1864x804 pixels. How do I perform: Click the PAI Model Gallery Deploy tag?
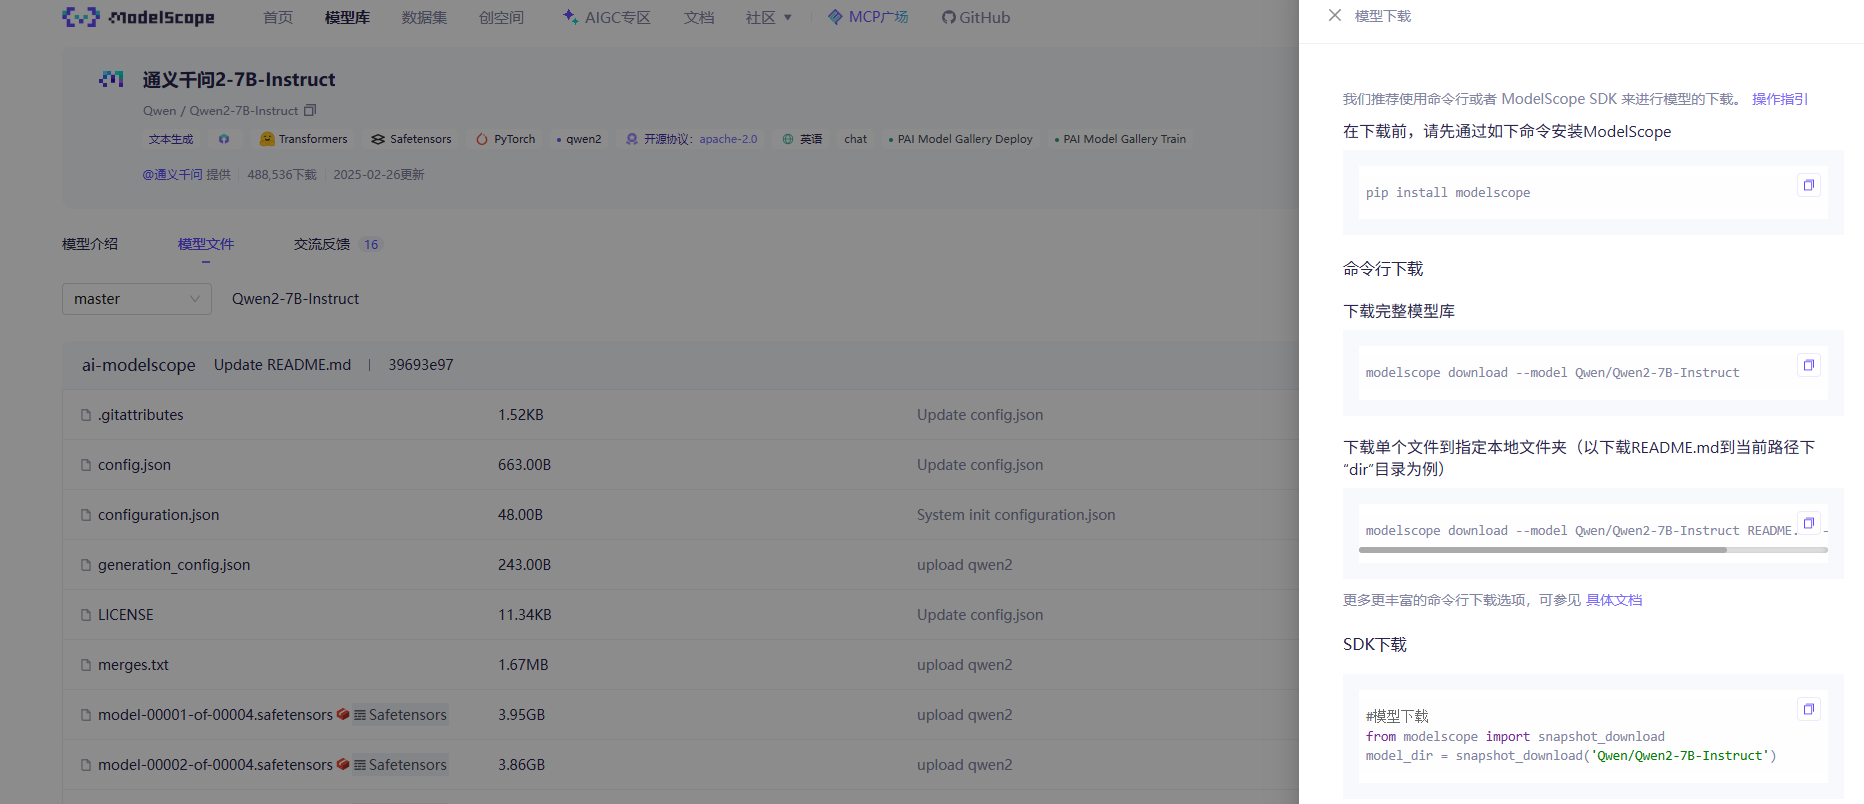coord(960,139)
